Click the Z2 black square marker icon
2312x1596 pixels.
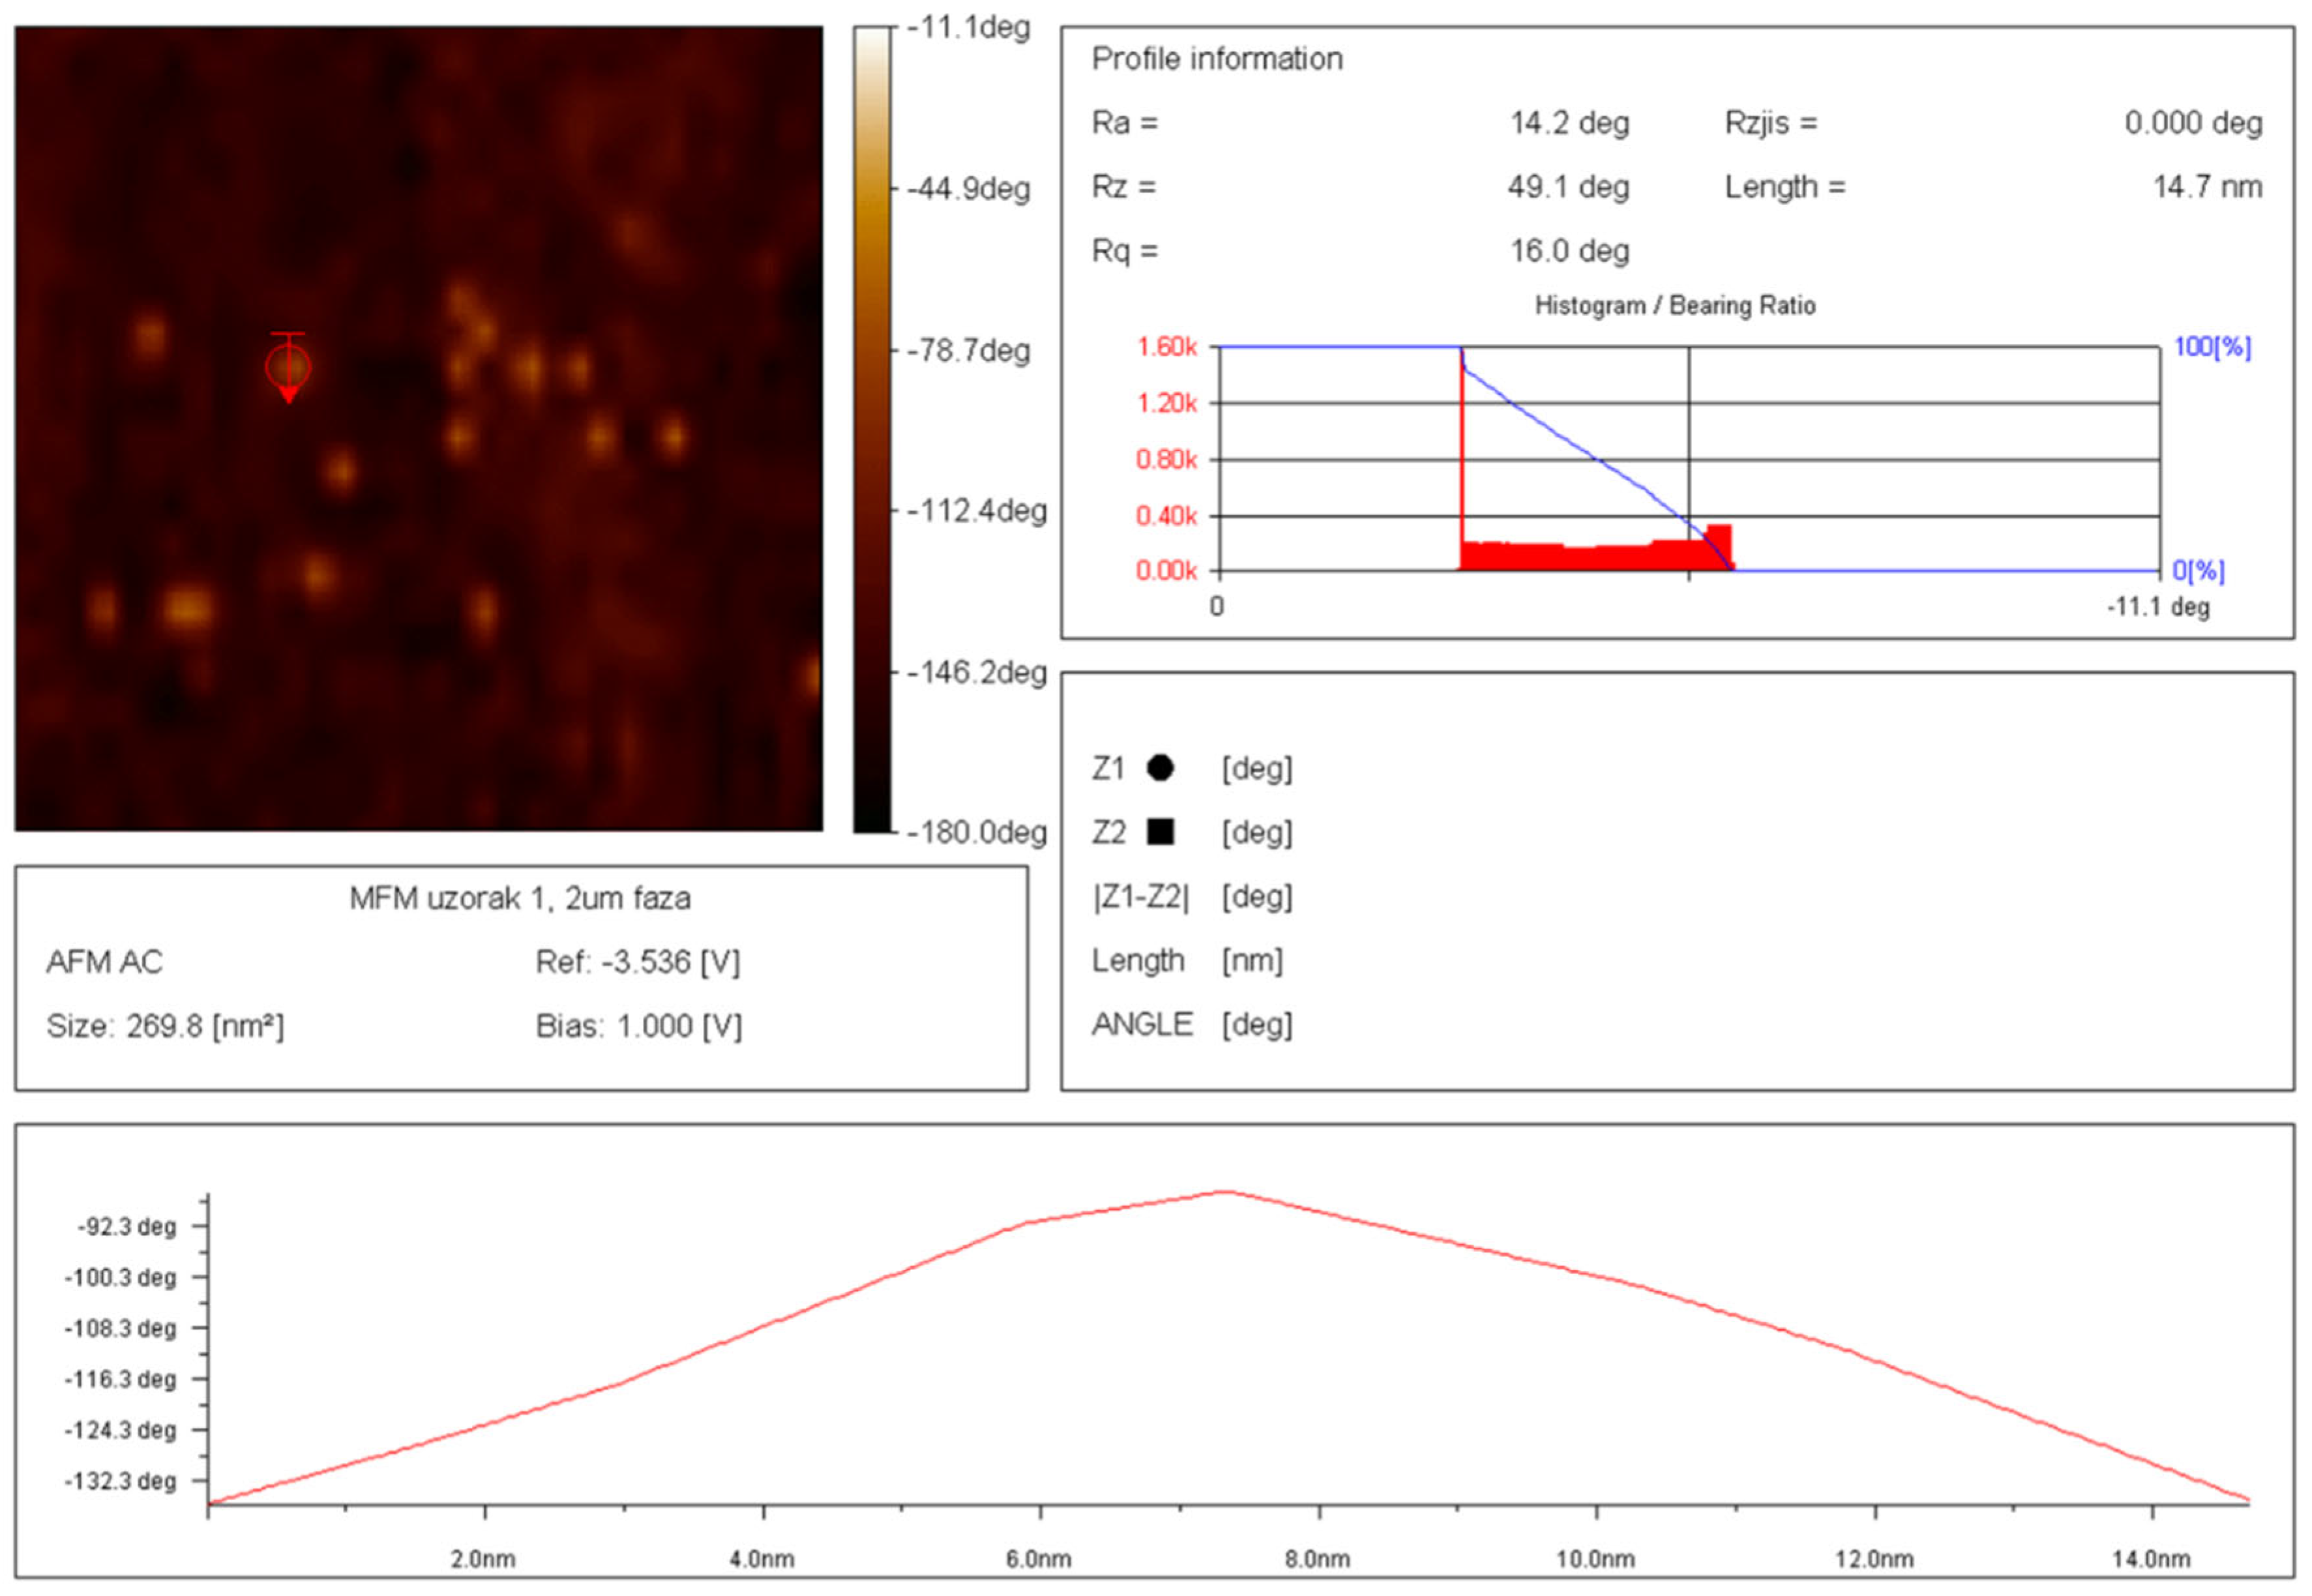[x=1160, y=832]
